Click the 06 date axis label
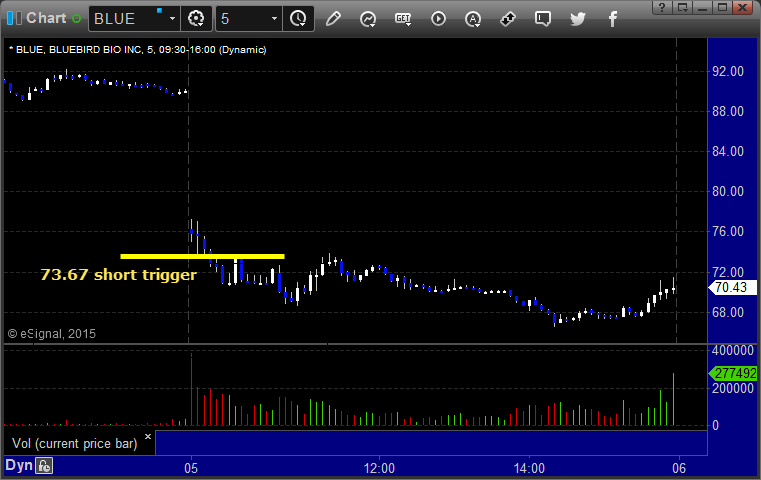761x480 pixels. (x=679, y=468)
